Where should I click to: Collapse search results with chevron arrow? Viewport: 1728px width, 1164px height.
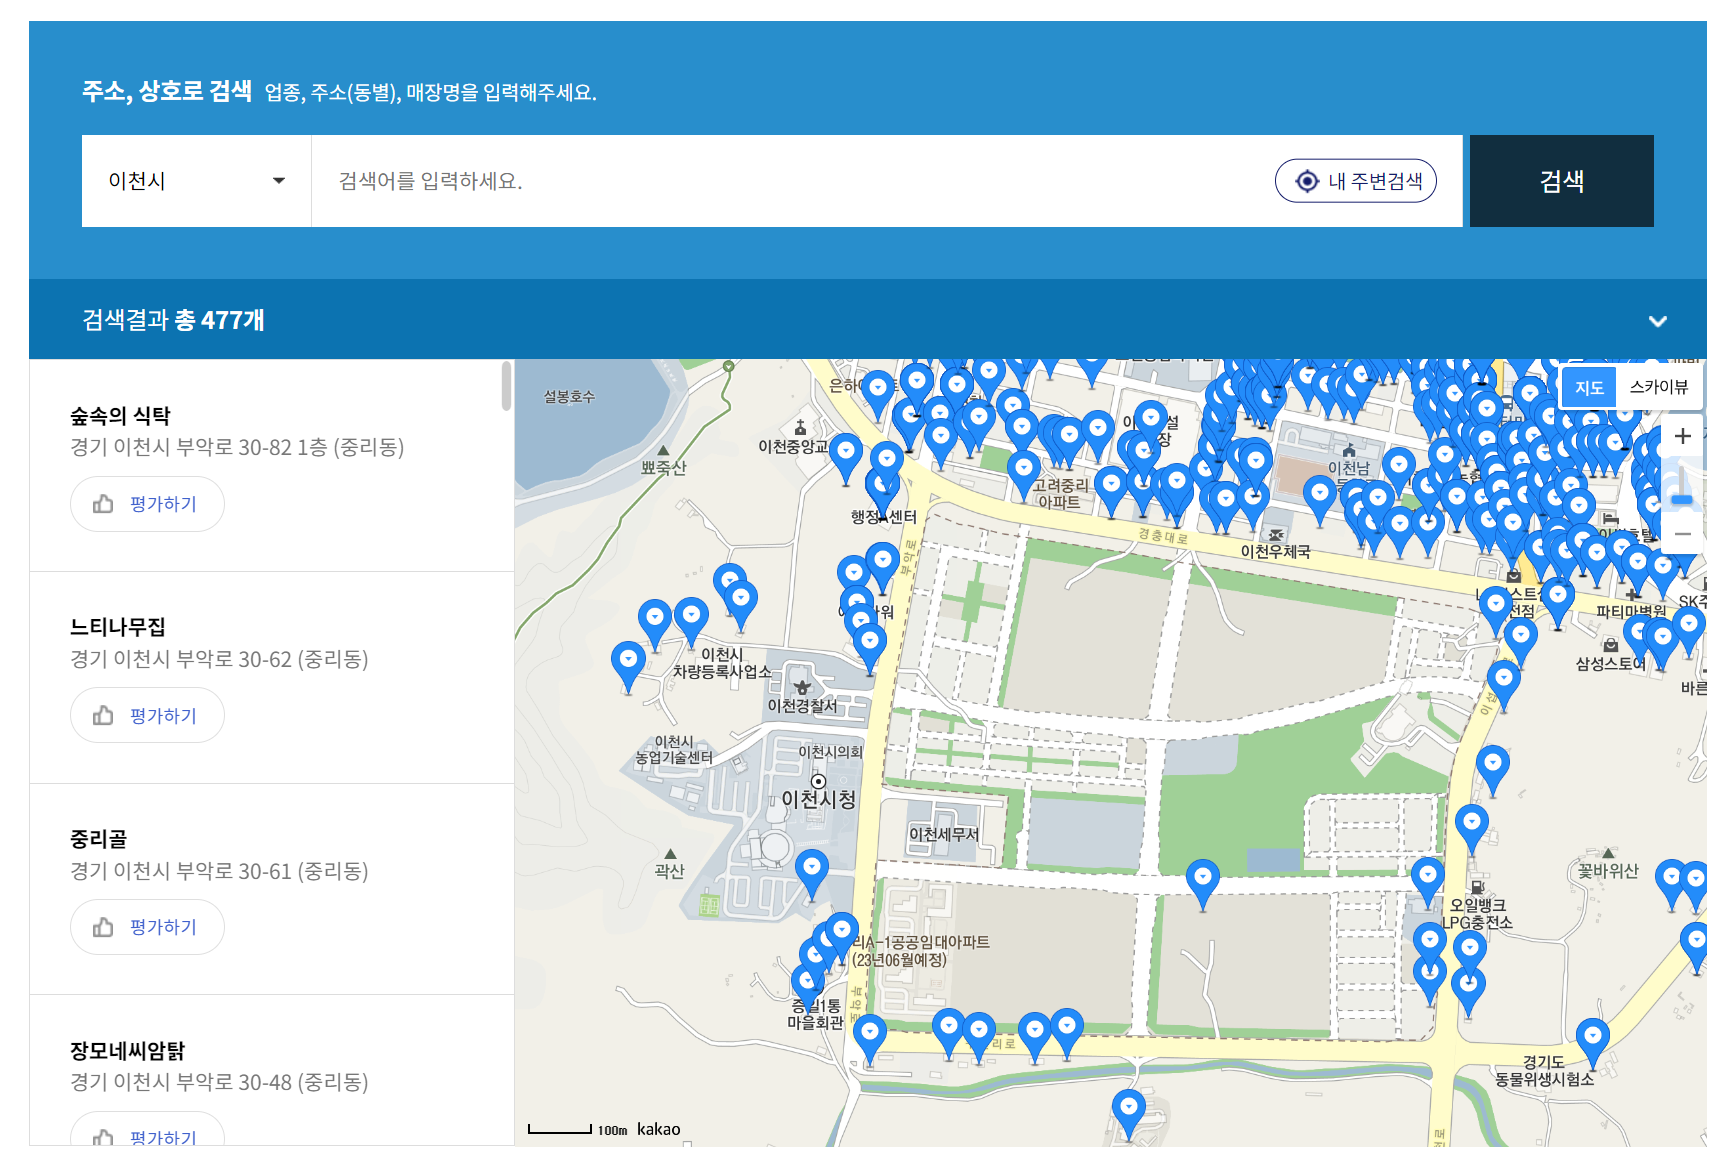click(x=1658, y=321)
